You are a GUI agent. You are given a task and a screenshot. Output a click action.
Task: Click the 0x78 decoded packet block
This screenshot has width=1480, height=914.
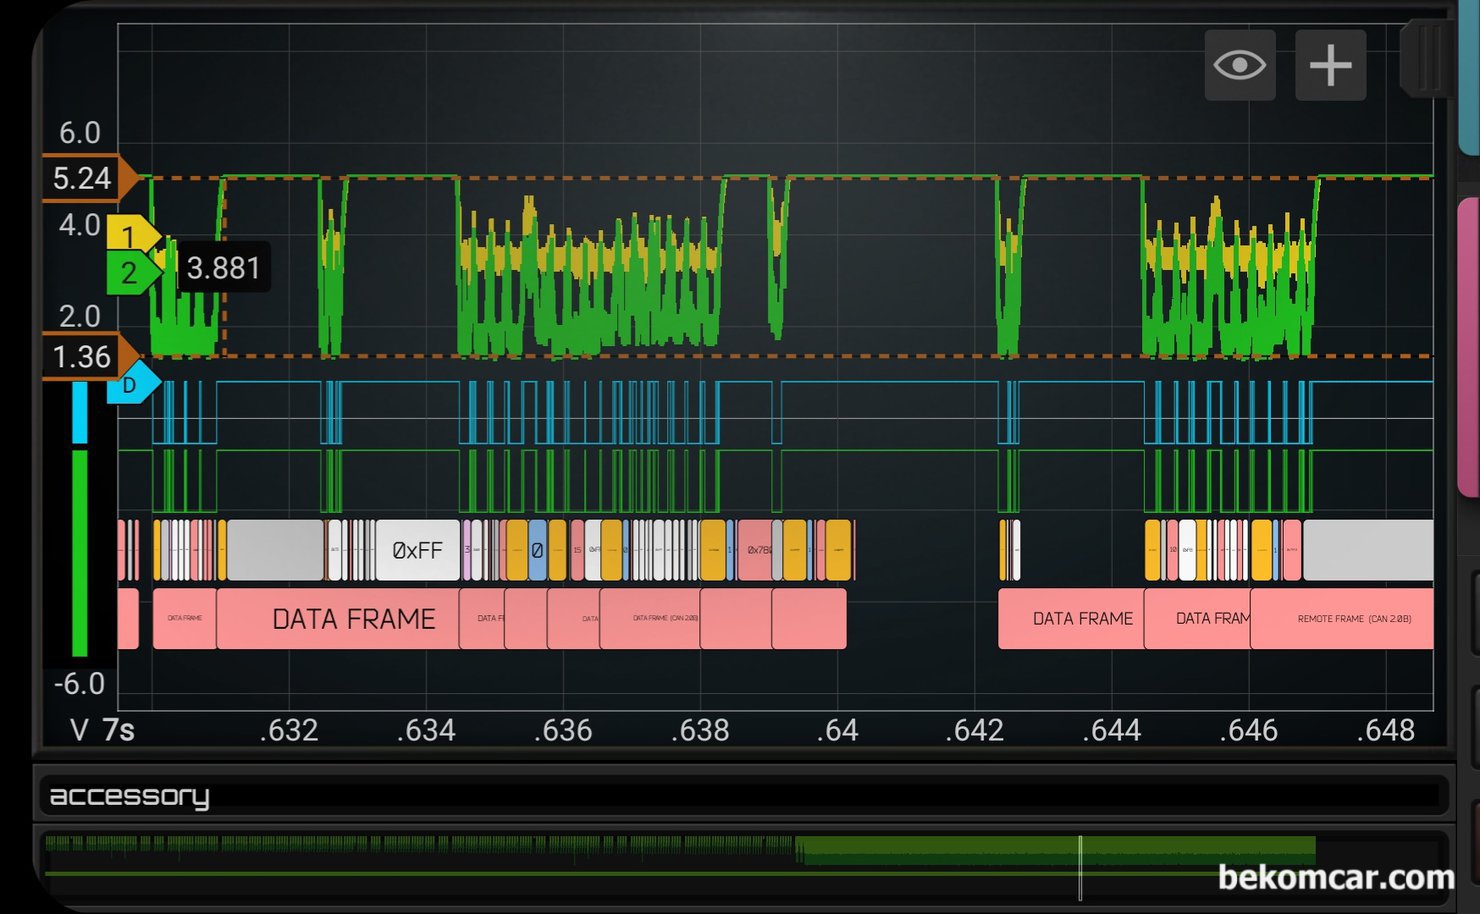click(x=756, y=550)
